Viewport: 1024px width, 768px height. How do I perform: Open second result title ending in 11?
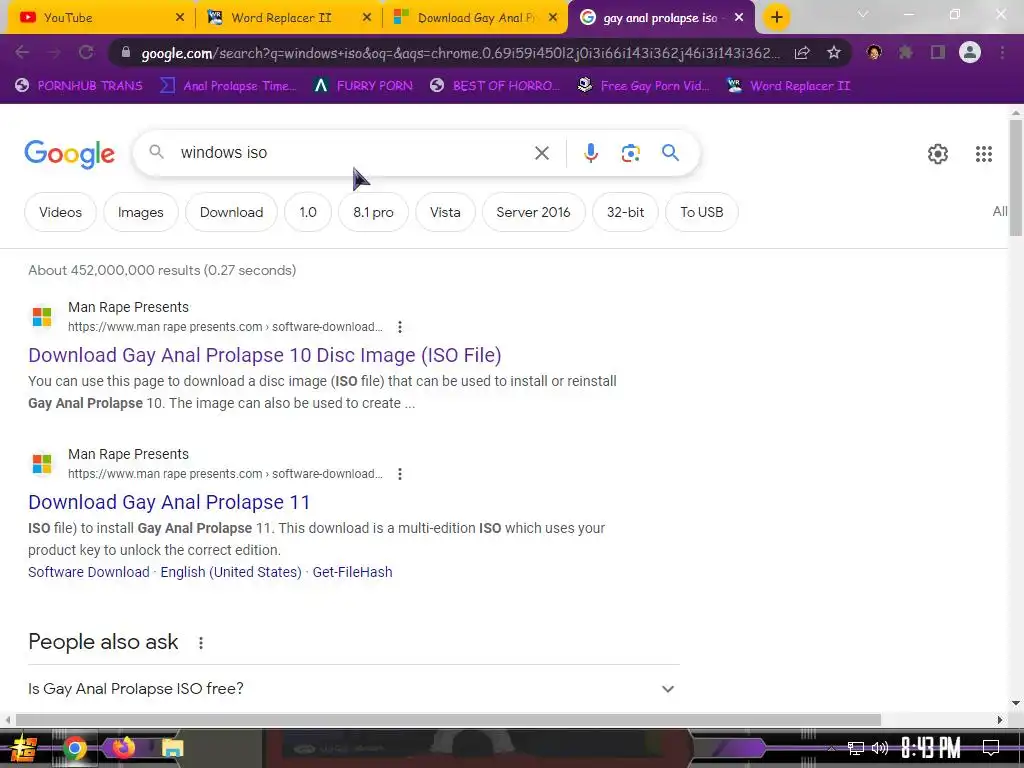click(168, 502)
